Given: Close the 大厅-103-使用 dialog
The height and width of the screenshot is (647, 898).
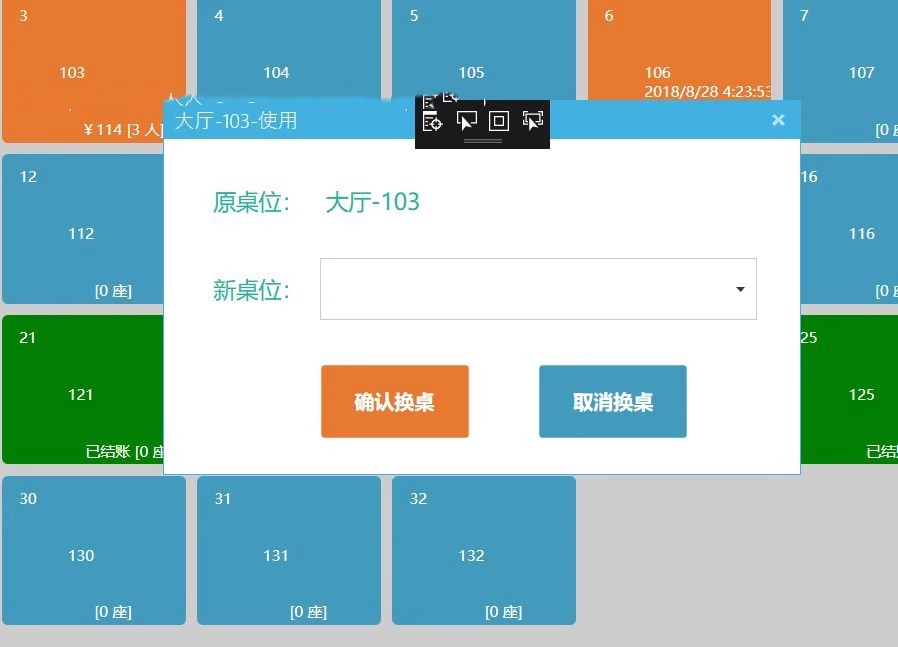Looking at the screenshot, I should click(778, 120).
